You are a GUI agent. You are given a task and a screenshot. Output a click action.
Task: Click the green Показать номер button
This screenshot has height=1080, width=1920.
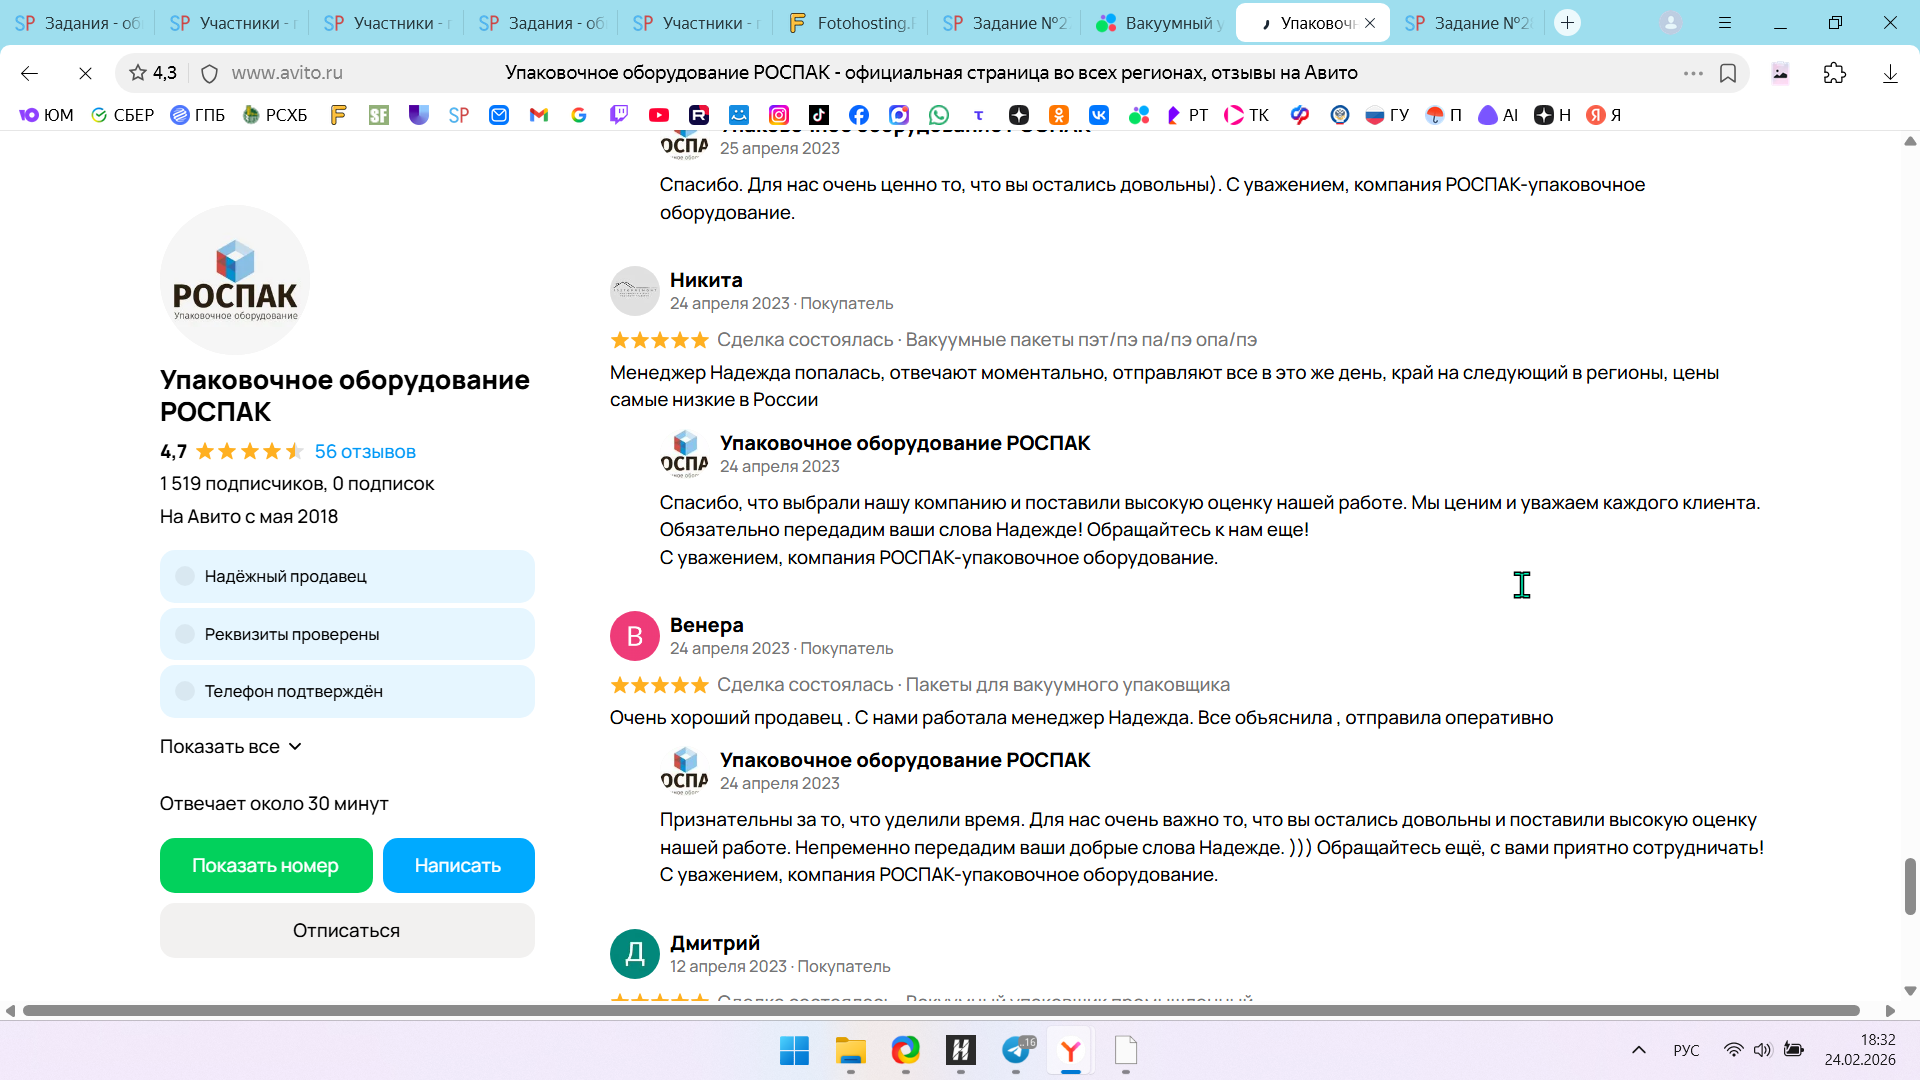(x=266, y=865)
